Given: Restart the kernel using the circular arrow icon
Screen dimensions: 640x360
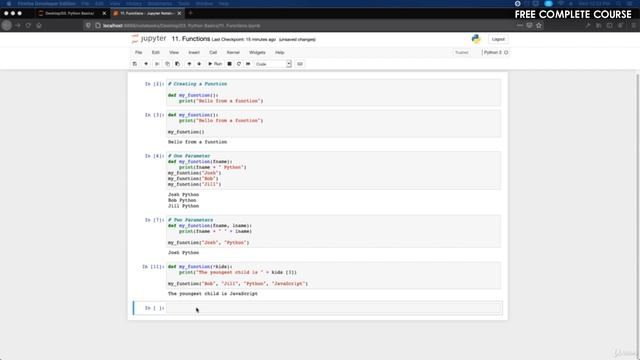Looking at the screenshot, I should click(239, 64).
